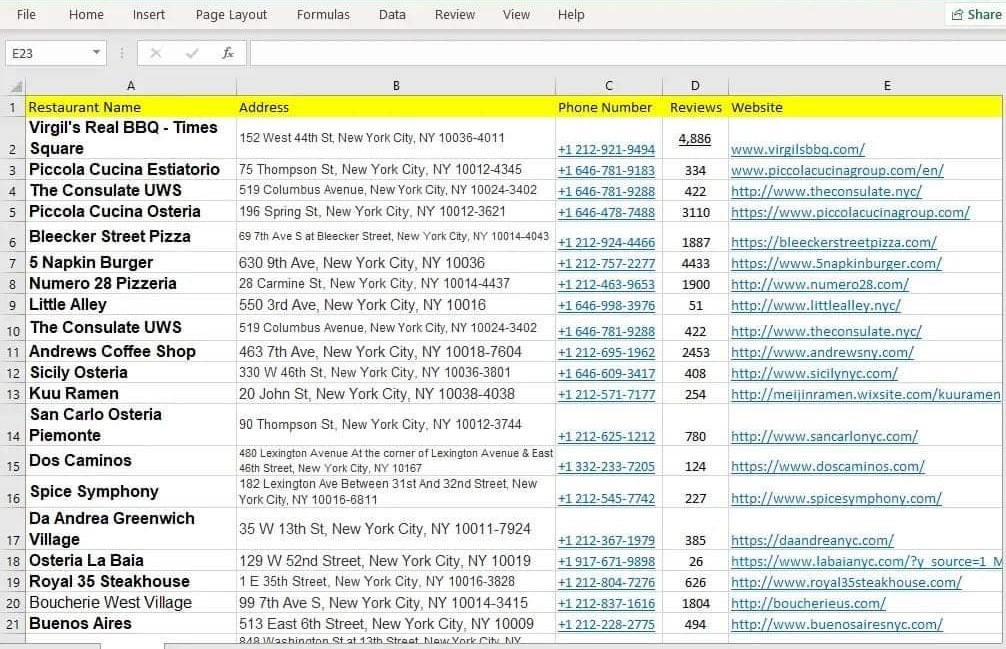Open the View tab
The height and width of the screenshot is (649, 1006).
pyautogui.click(x=516, y=14)
